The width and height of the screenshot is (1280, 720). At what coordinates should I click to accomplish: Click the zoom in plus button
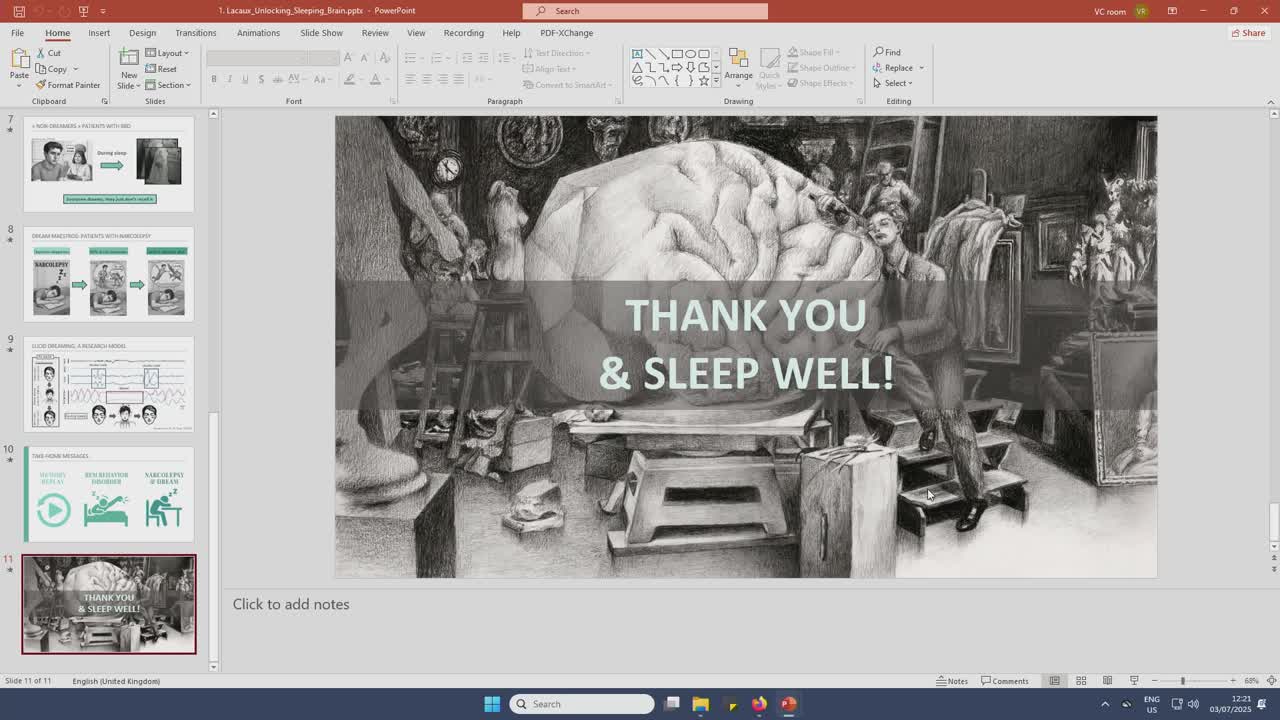point(1232,681)
